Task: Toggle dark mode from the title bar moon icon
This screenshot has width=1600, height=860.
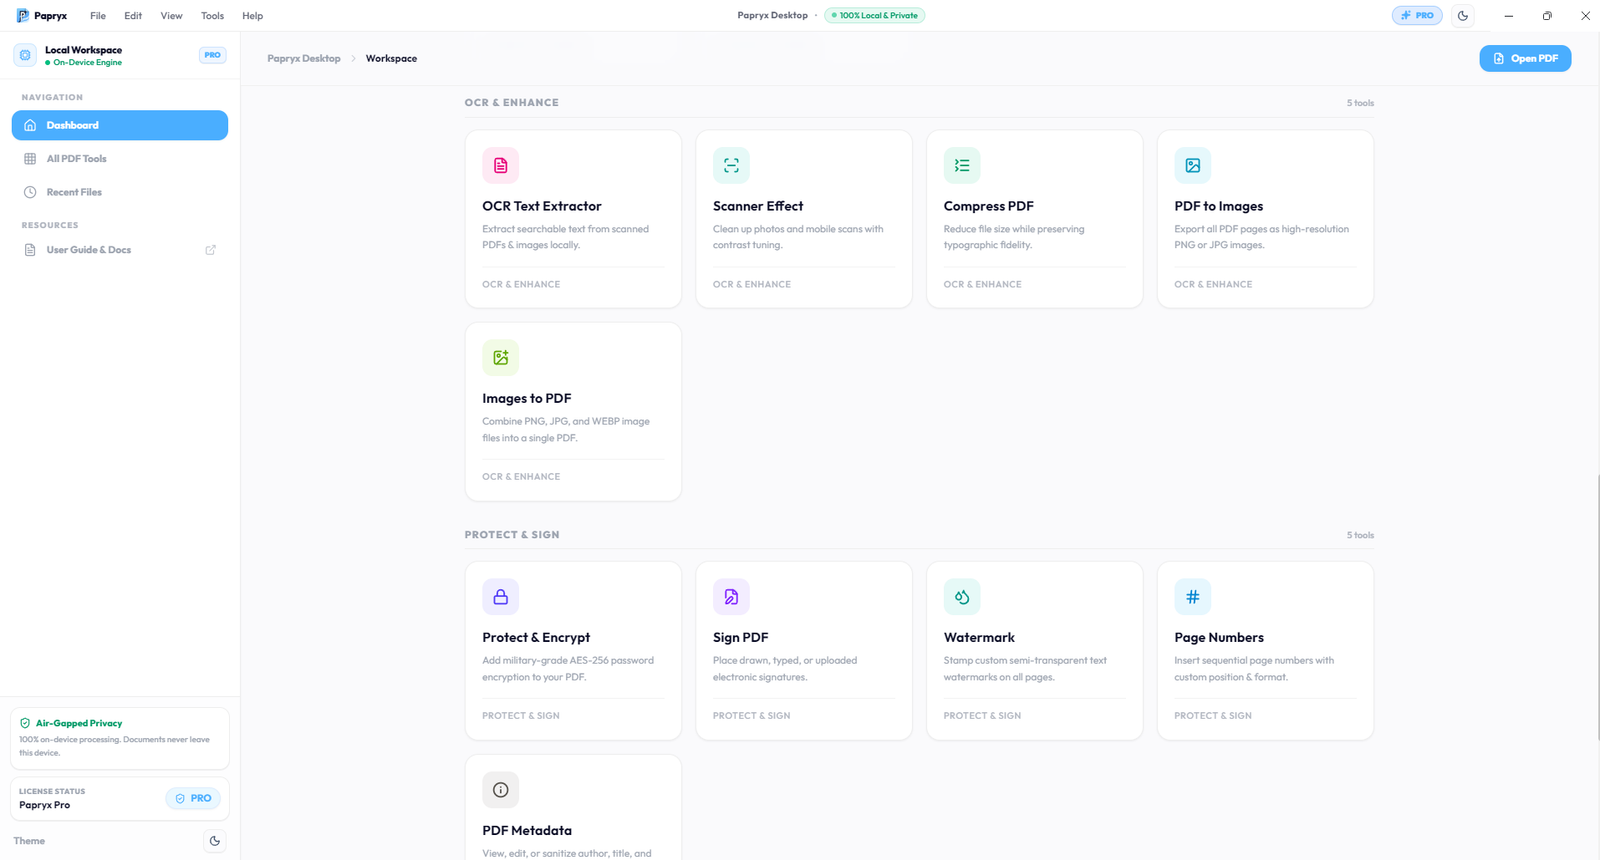Action: point(1463,16)
